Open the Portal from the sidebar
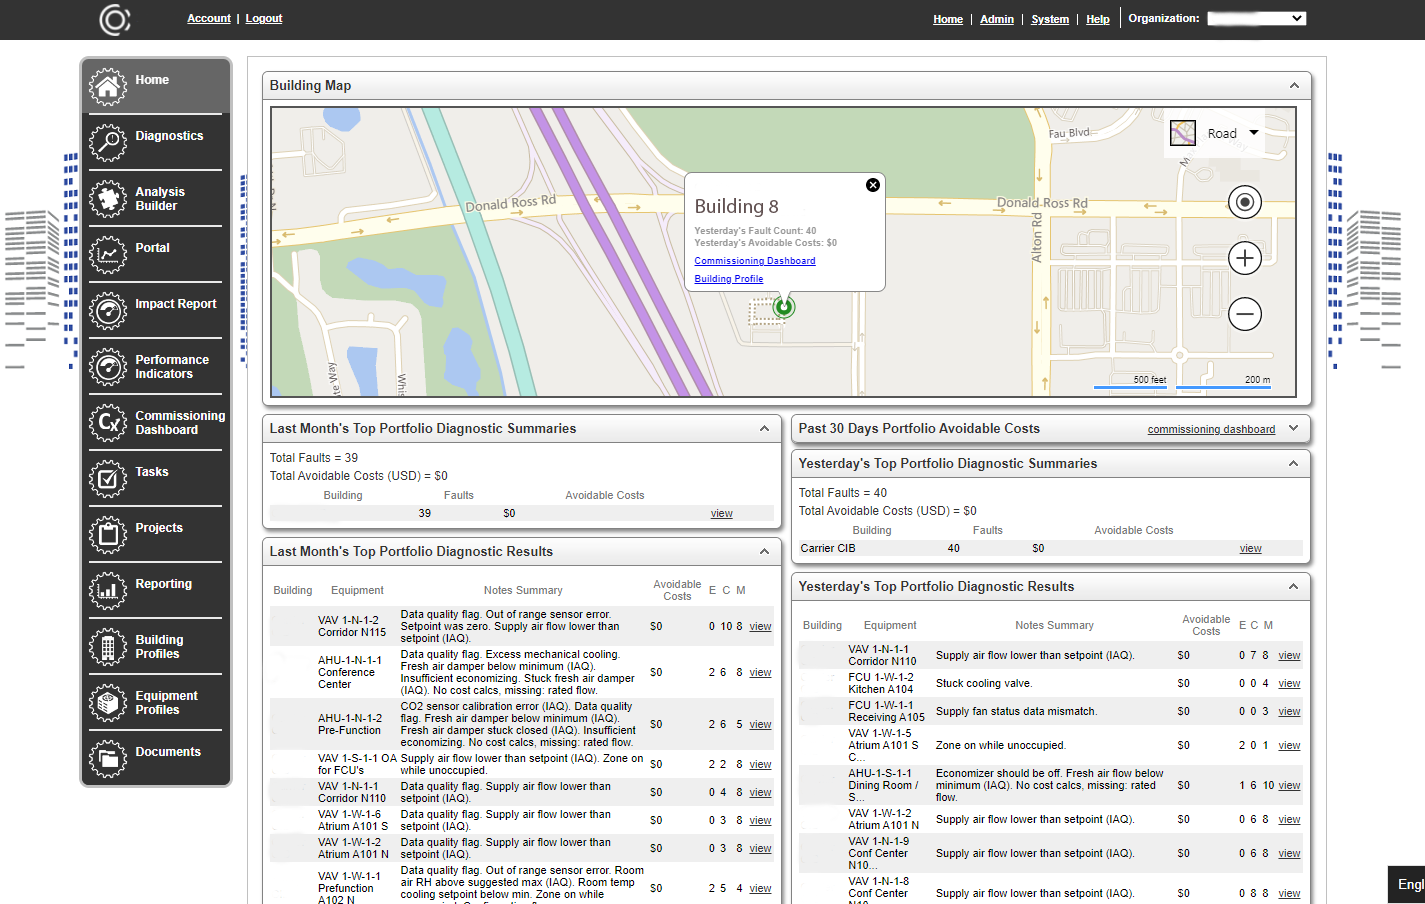This screenshot has height=904, width=1425. (x=108, y=254)
